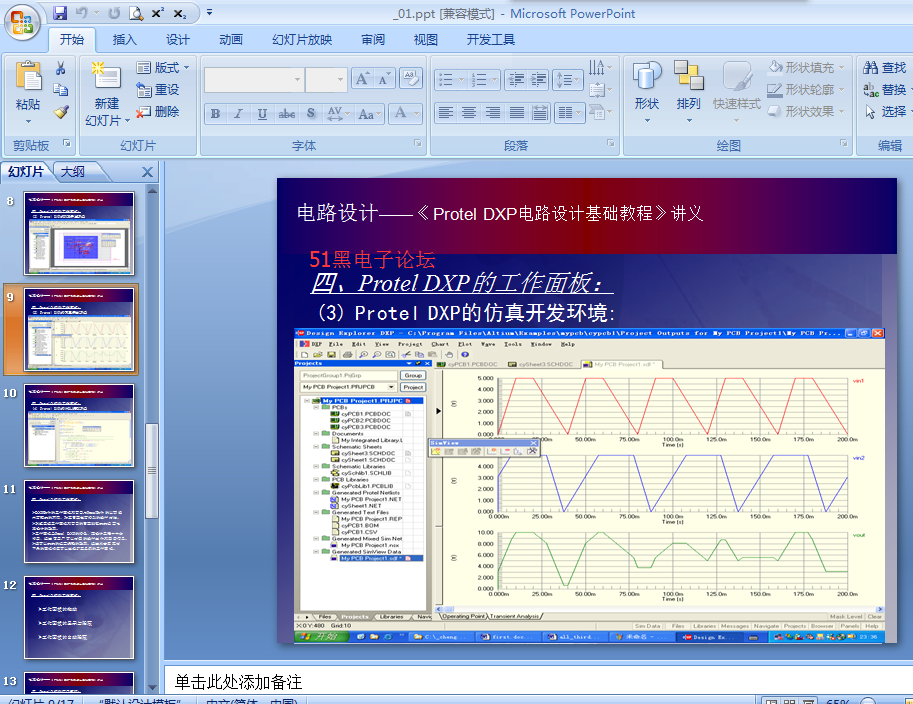Close the slides thumbnail pane
913x704 pixels.
(147, 172)
